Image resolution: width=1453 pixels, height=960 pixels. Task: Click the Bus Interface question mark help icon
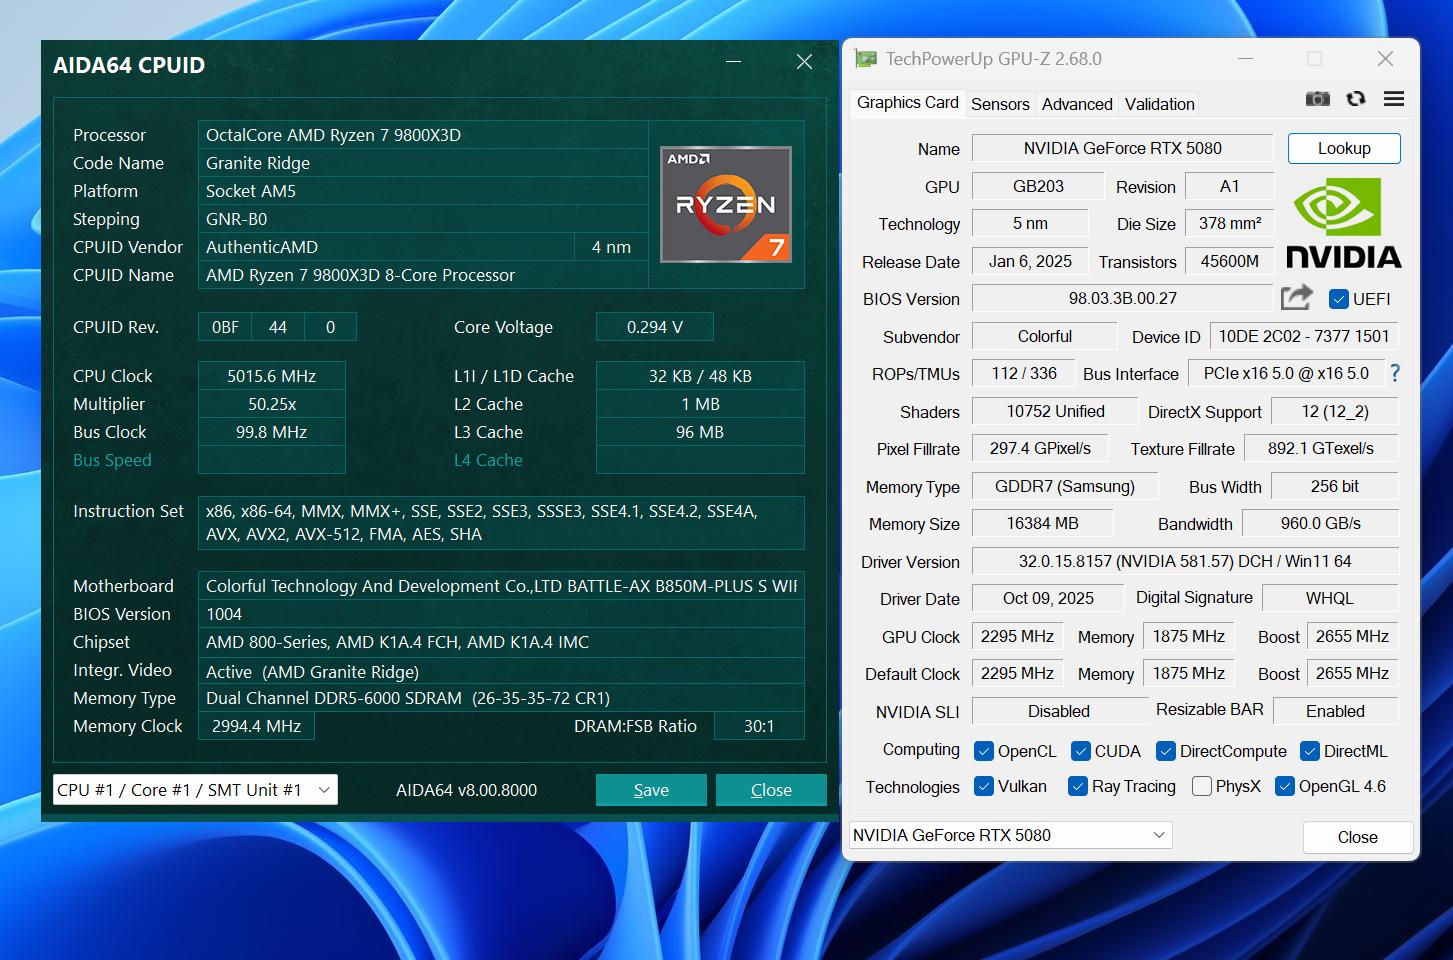coord(1396,372)
